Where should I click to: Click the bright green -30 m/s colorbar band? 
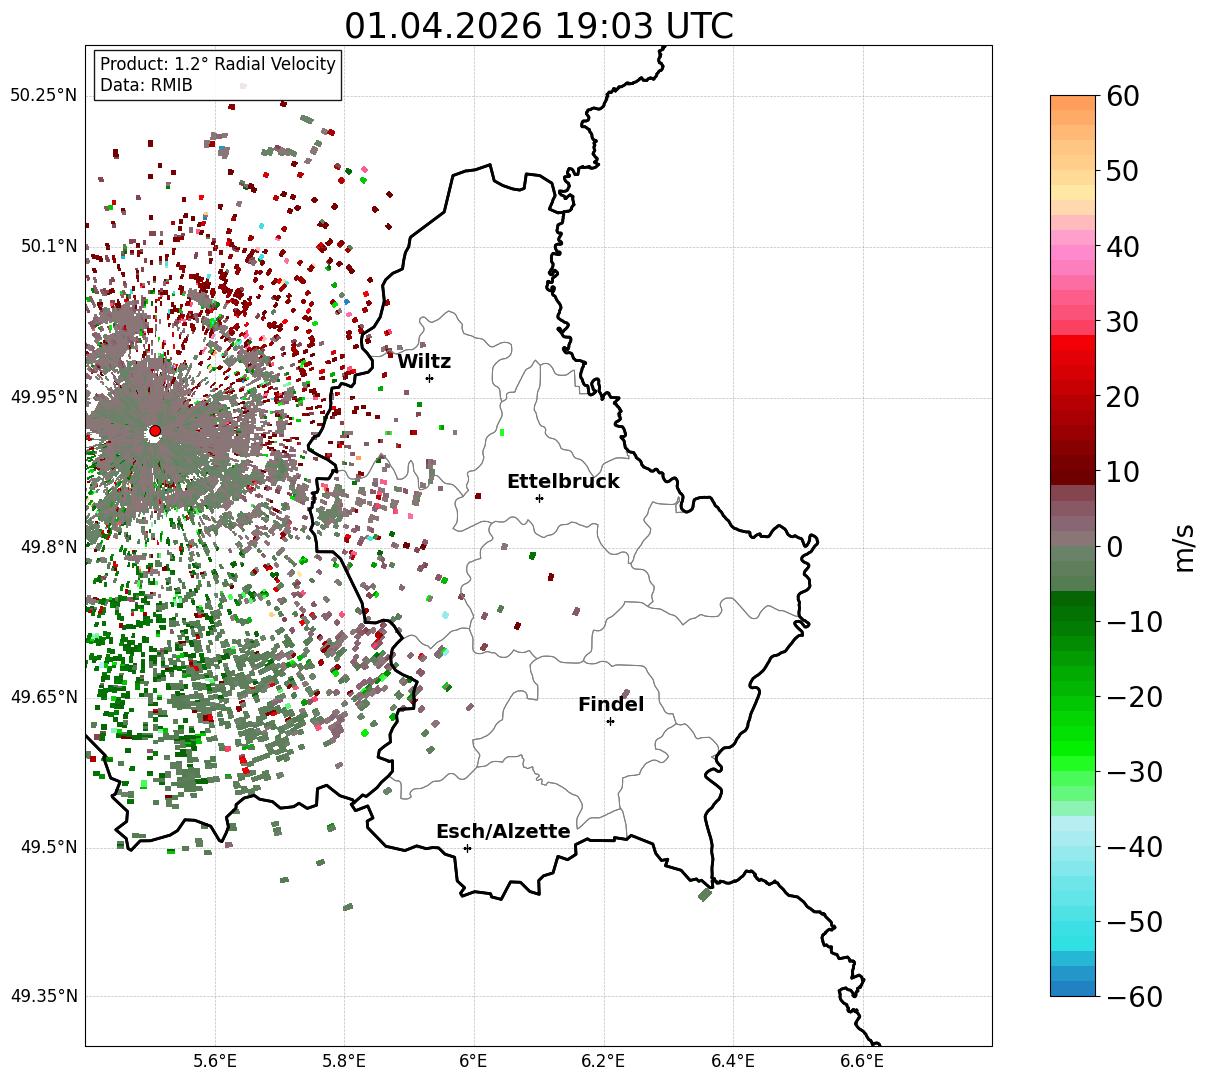1073,771
